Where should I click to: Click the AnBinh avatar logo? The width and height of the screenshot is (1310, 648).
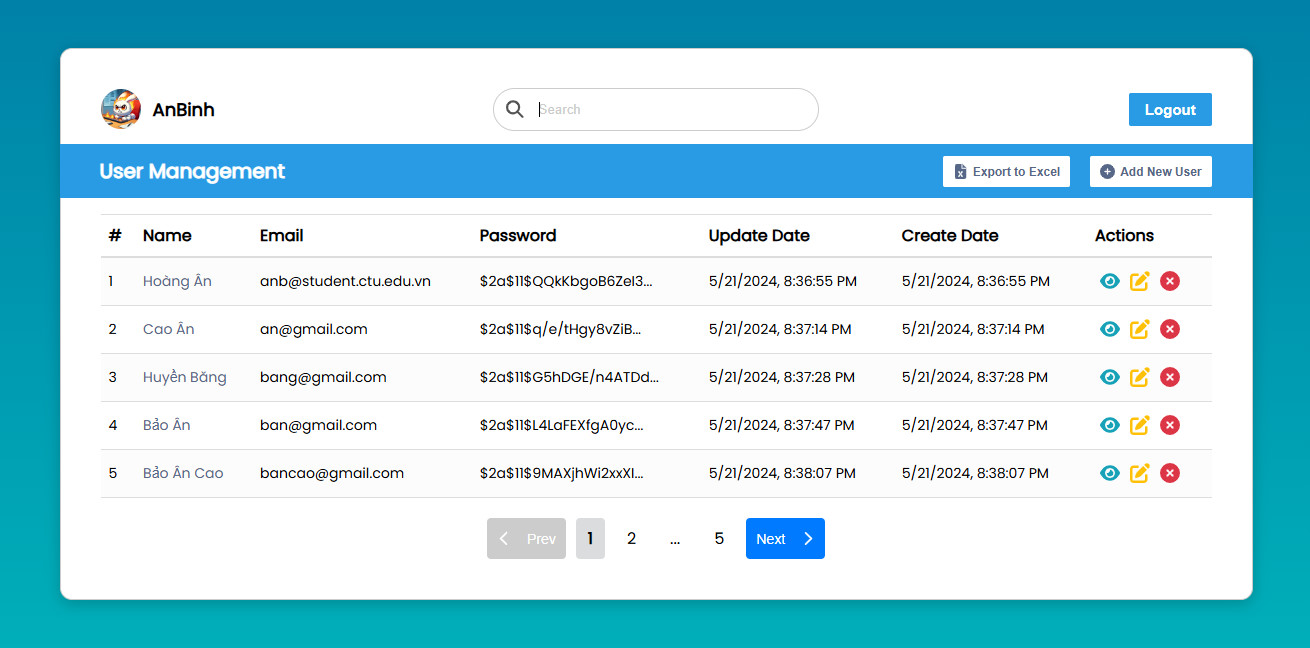(x=121, y=109)
